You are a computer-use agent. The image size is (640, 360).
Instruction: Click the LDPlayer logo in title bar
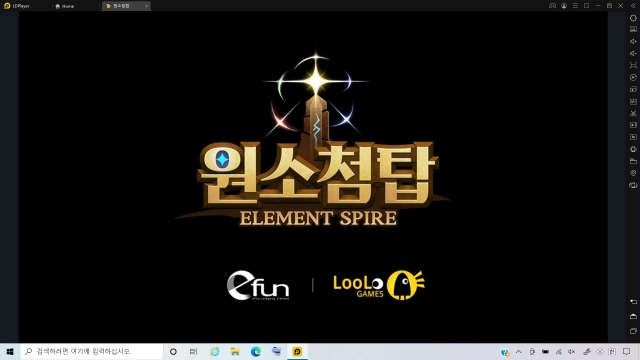[x=7, y=6]
